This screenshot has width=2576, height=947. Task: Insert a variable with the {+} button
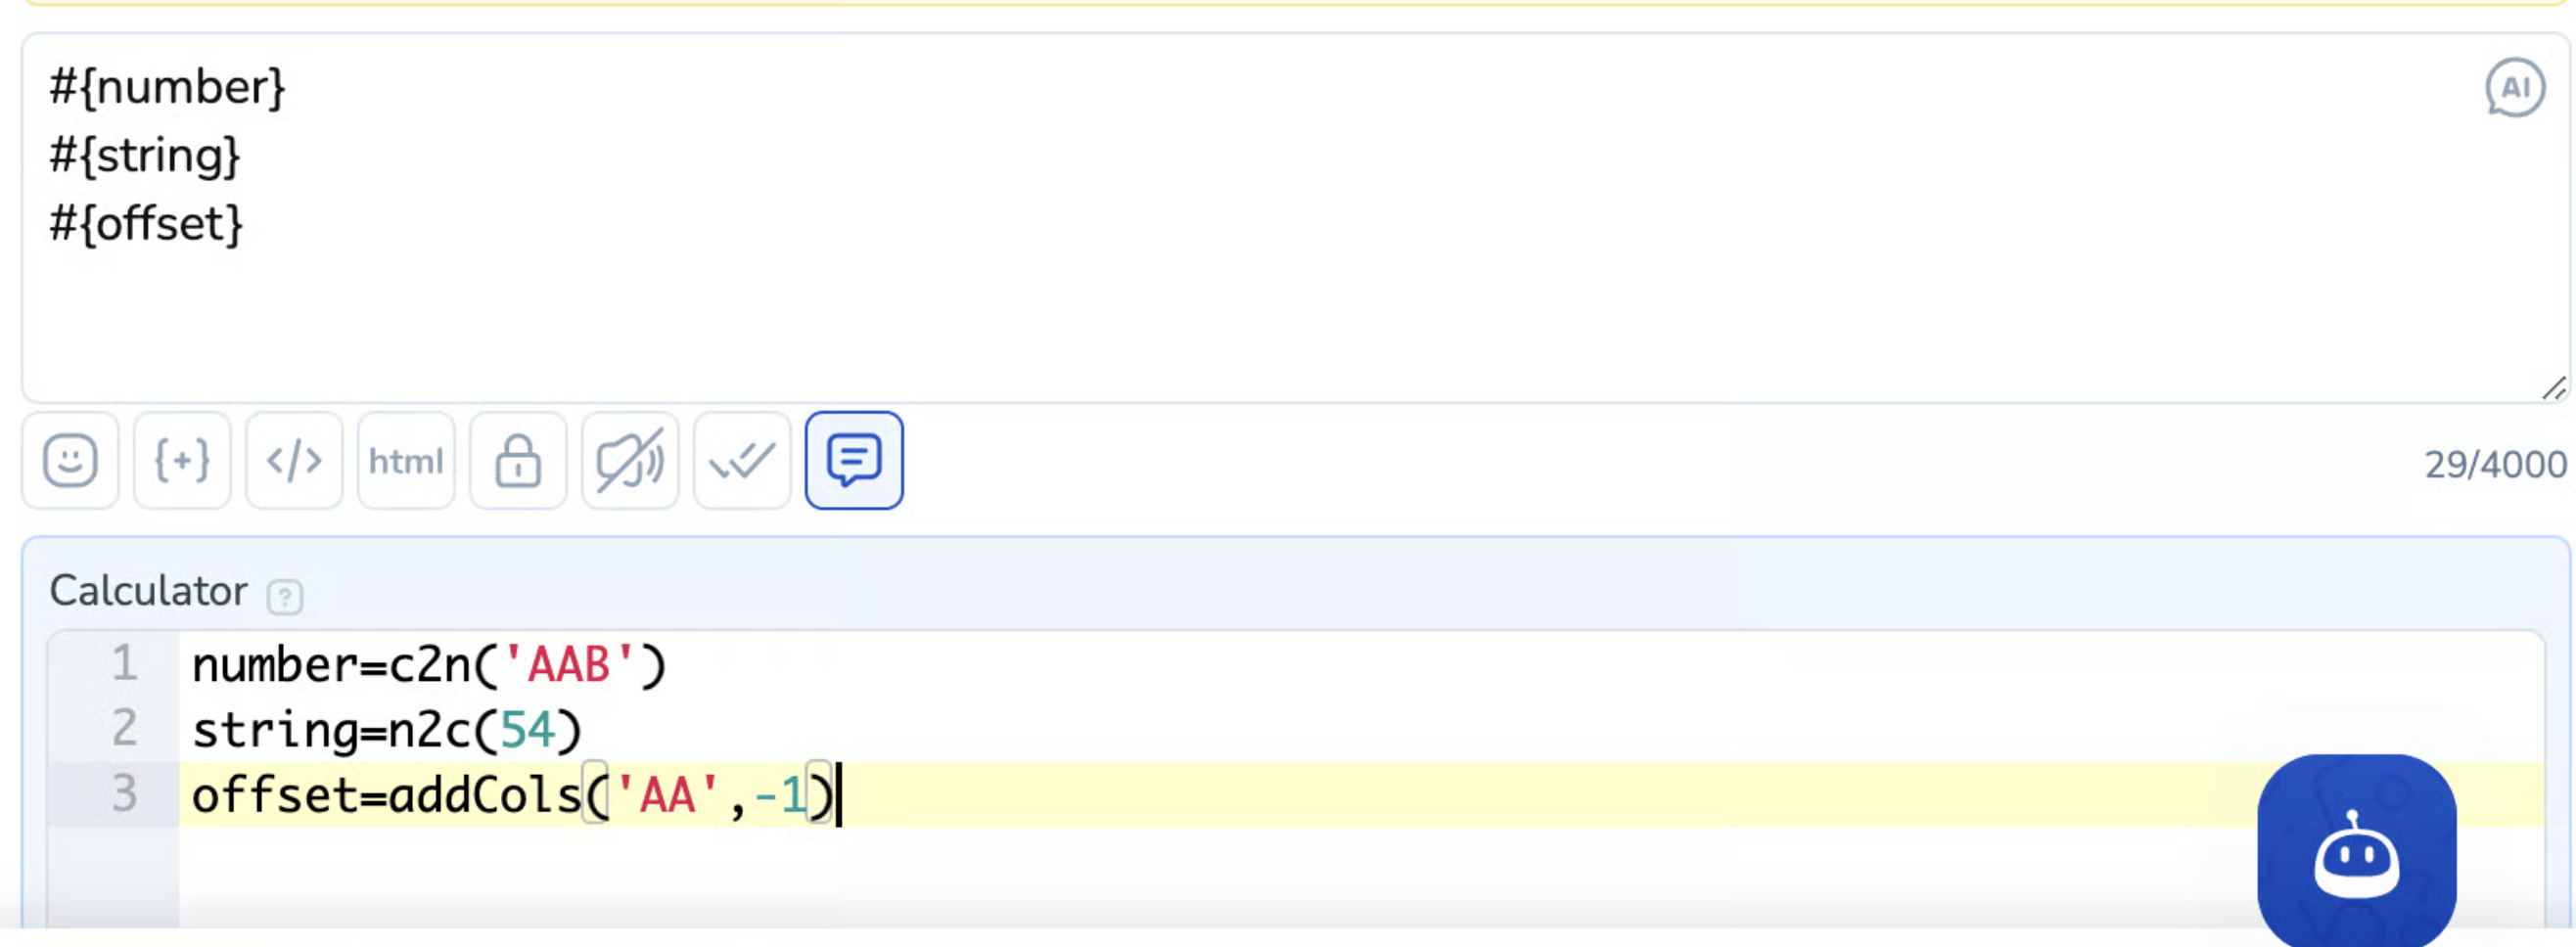(182, 461)
